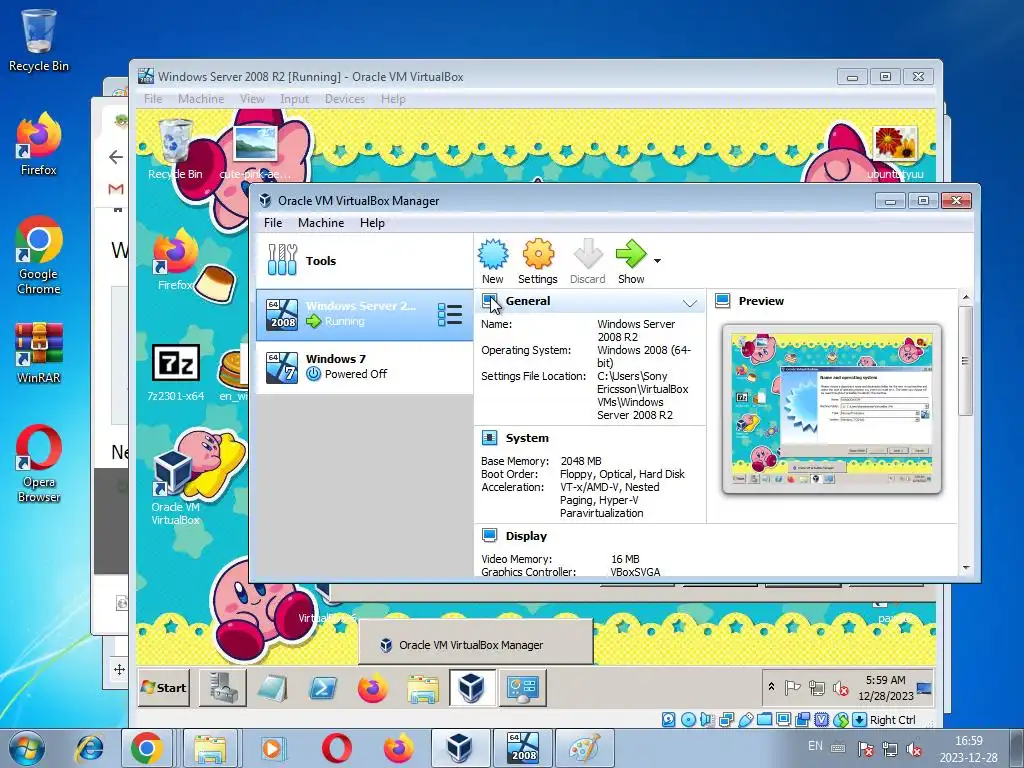The image size is (1024, 768).
Task: Click the mouse integration icon in VM status bar
Action: tap(841, 720)
